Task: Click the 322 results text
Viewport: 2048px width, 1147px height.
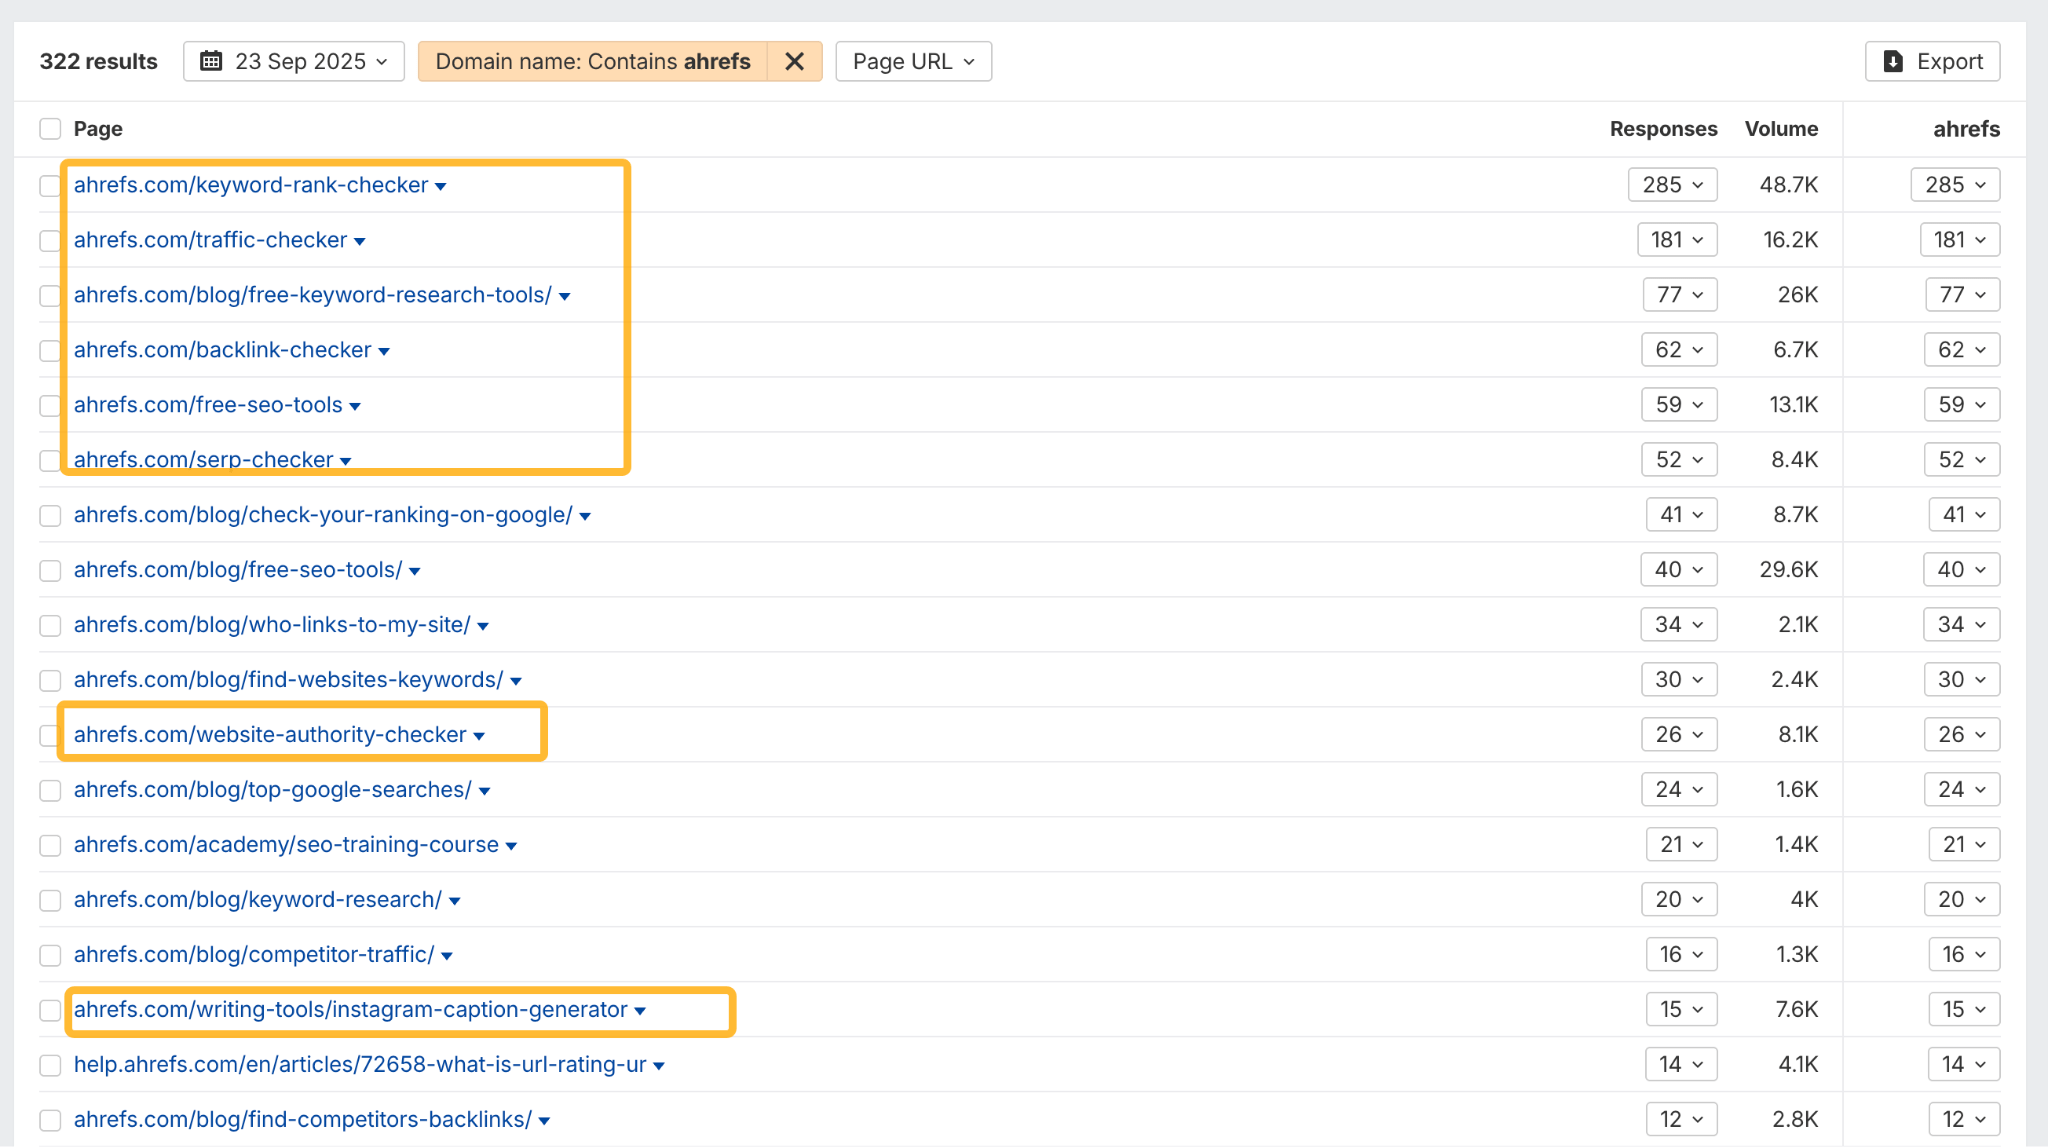Action: 98,61
